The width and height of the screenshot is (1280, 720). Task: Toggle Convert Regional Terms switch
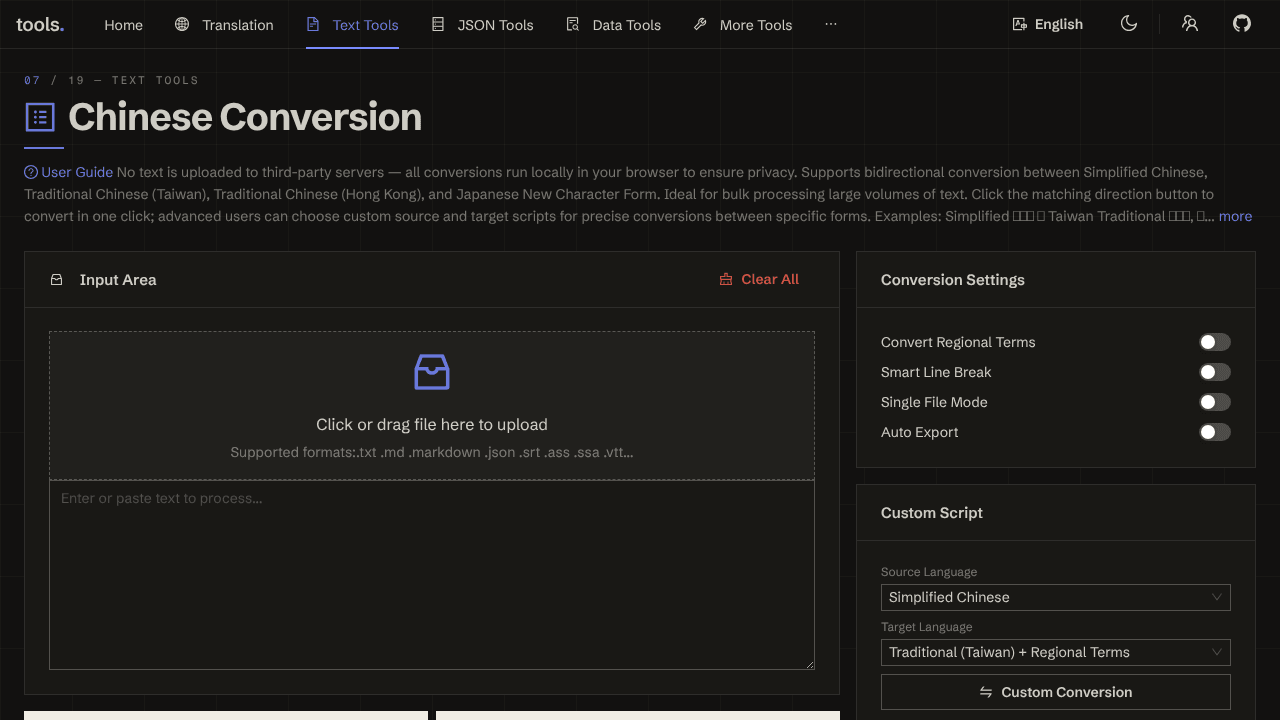(x=1215, y=342)
